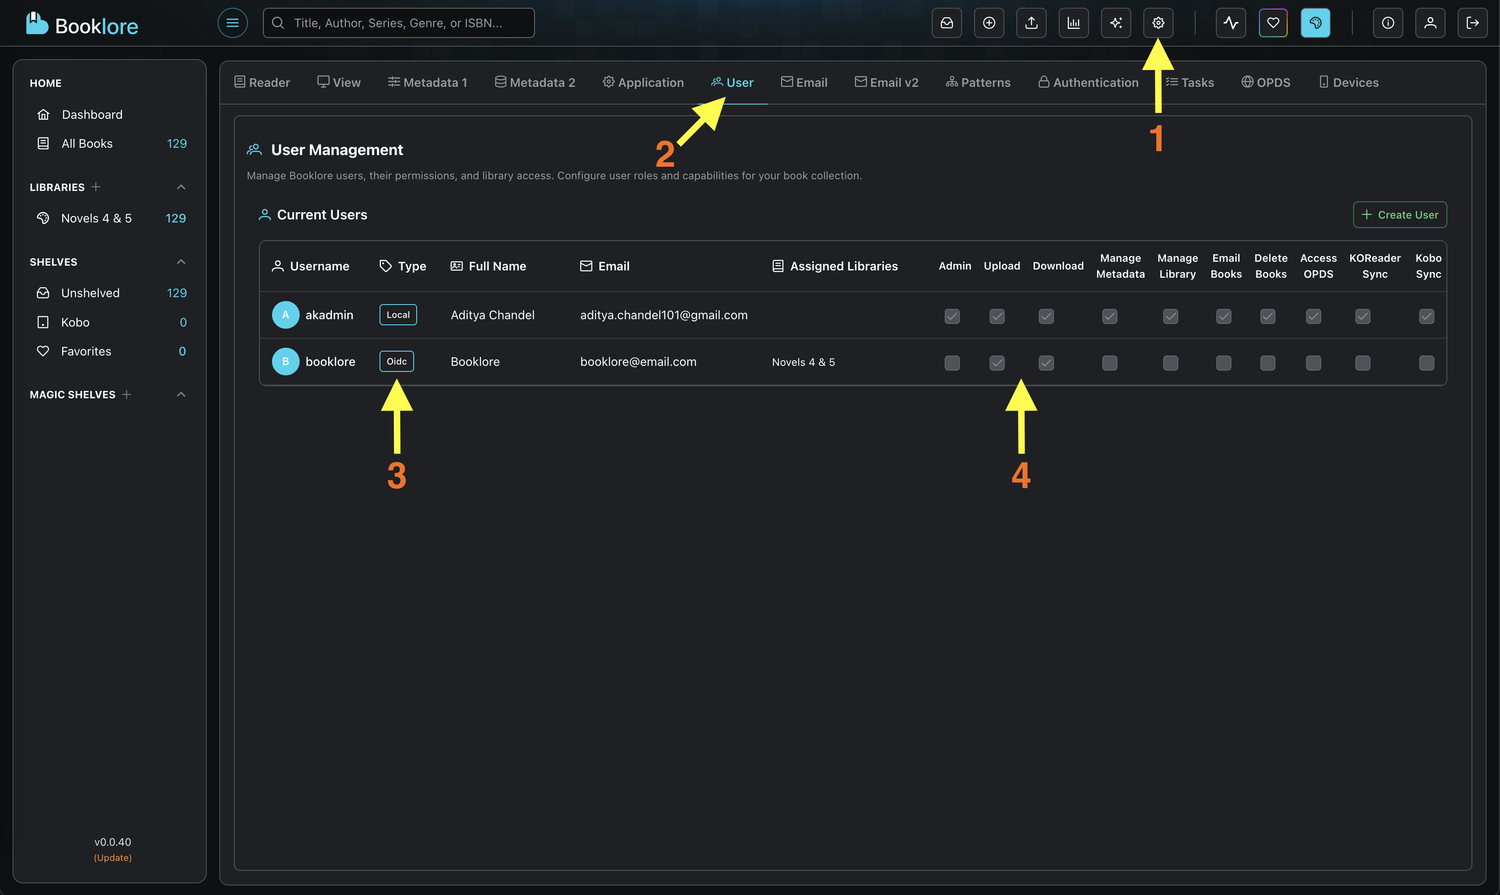Screen dimensions: 1500x895
Task: Click the logout icon in top bar
Action: pyautogui.click(x=1472, y=23)
